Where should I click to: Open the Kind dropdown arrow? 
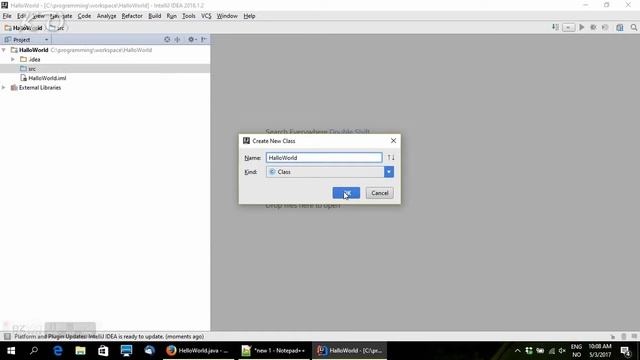tap(389, 172)
